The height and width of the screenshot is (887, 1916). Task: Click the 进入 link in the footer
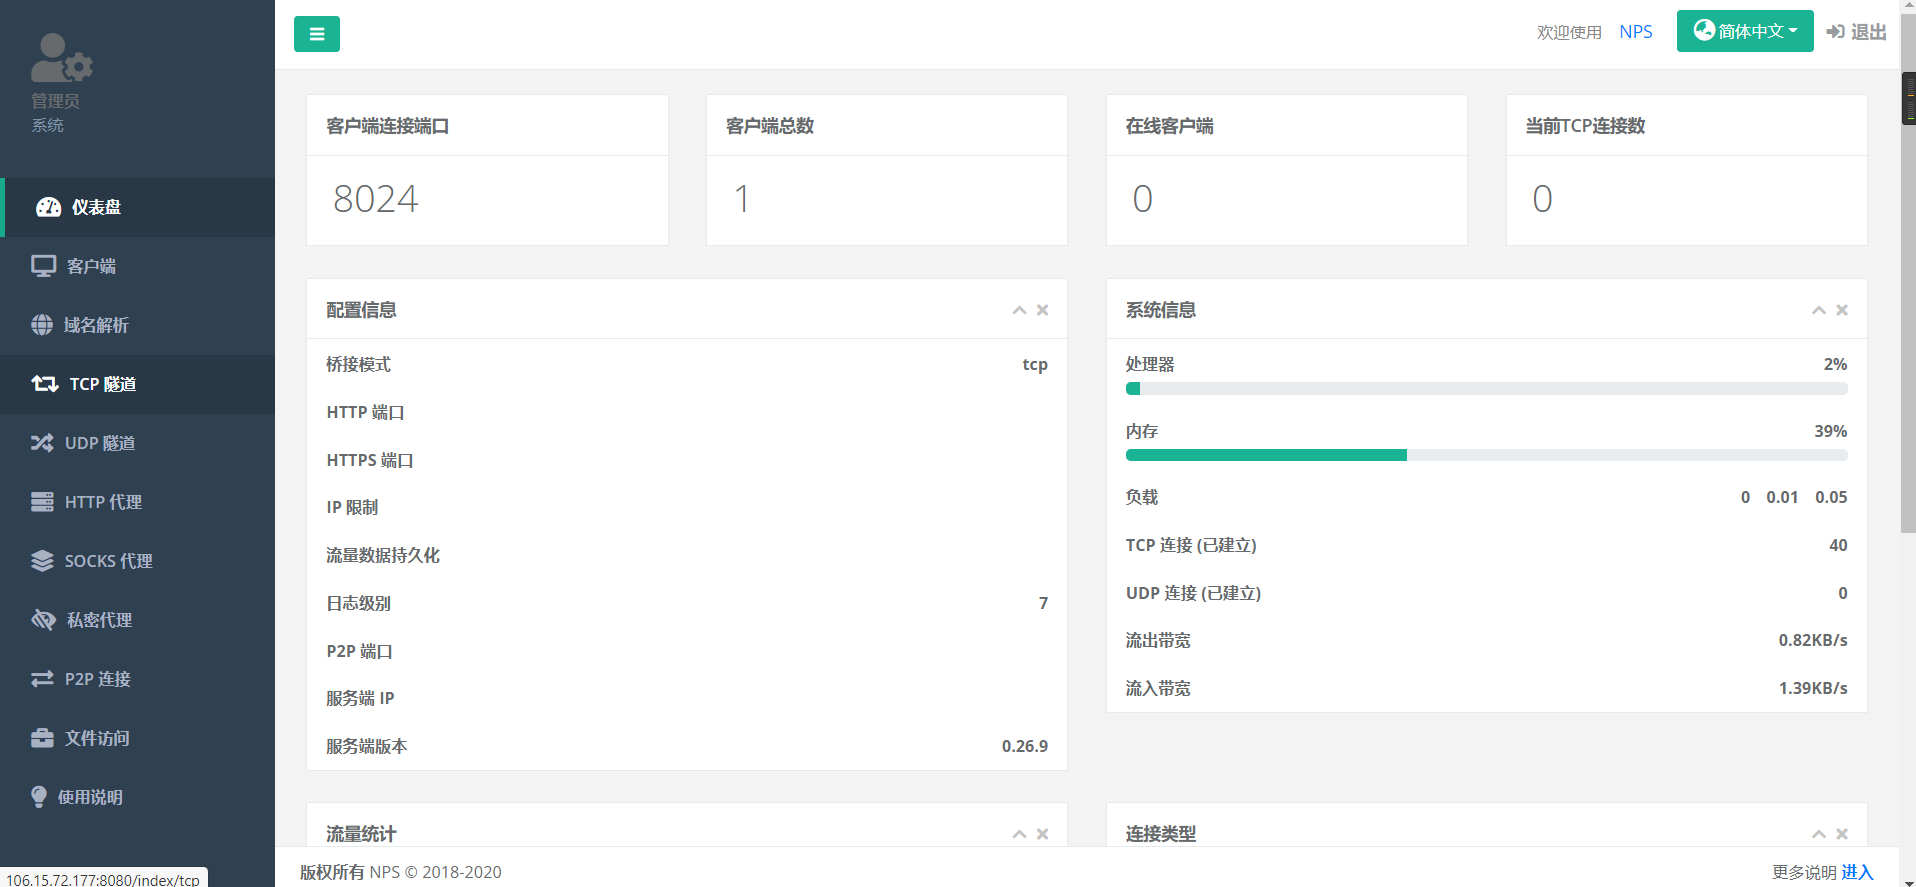pyautogui.click(x=1857, y=872)
